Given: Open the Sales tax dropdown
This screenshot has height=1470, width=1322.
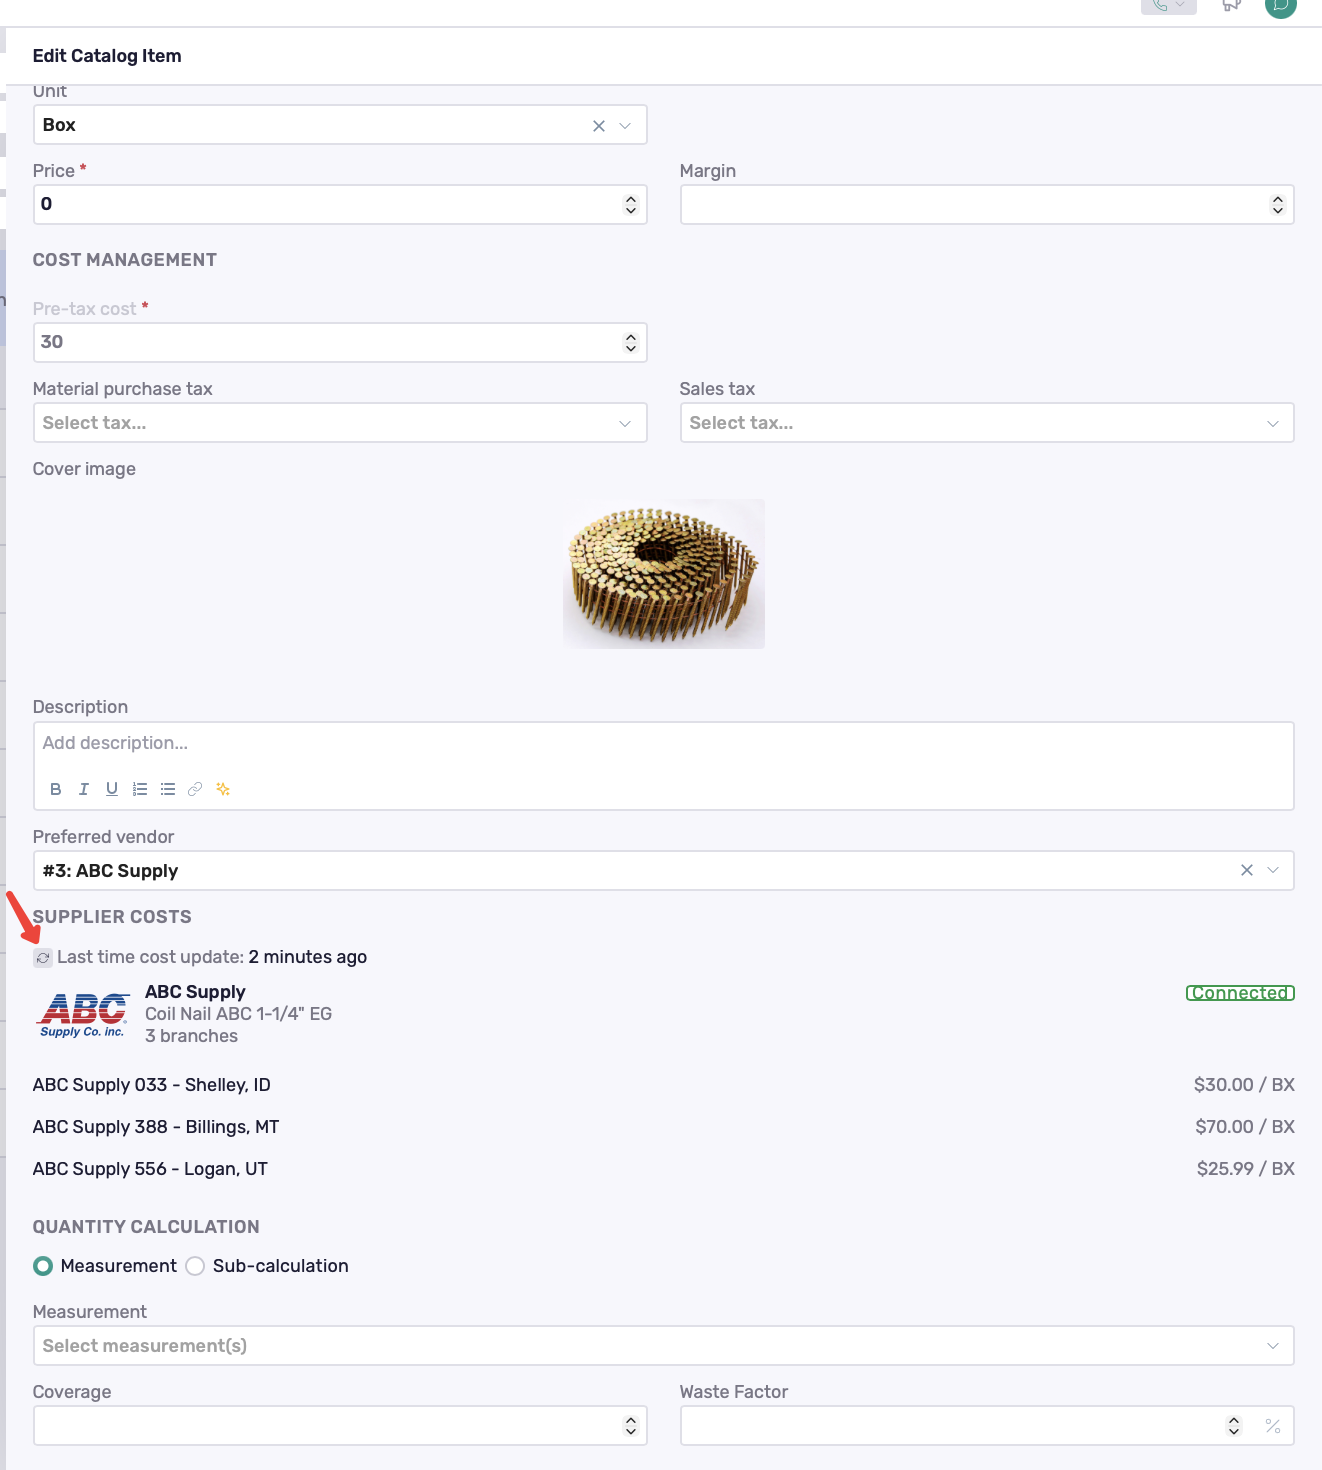Looking at the screenshot, I should click(x=987, y=423).
